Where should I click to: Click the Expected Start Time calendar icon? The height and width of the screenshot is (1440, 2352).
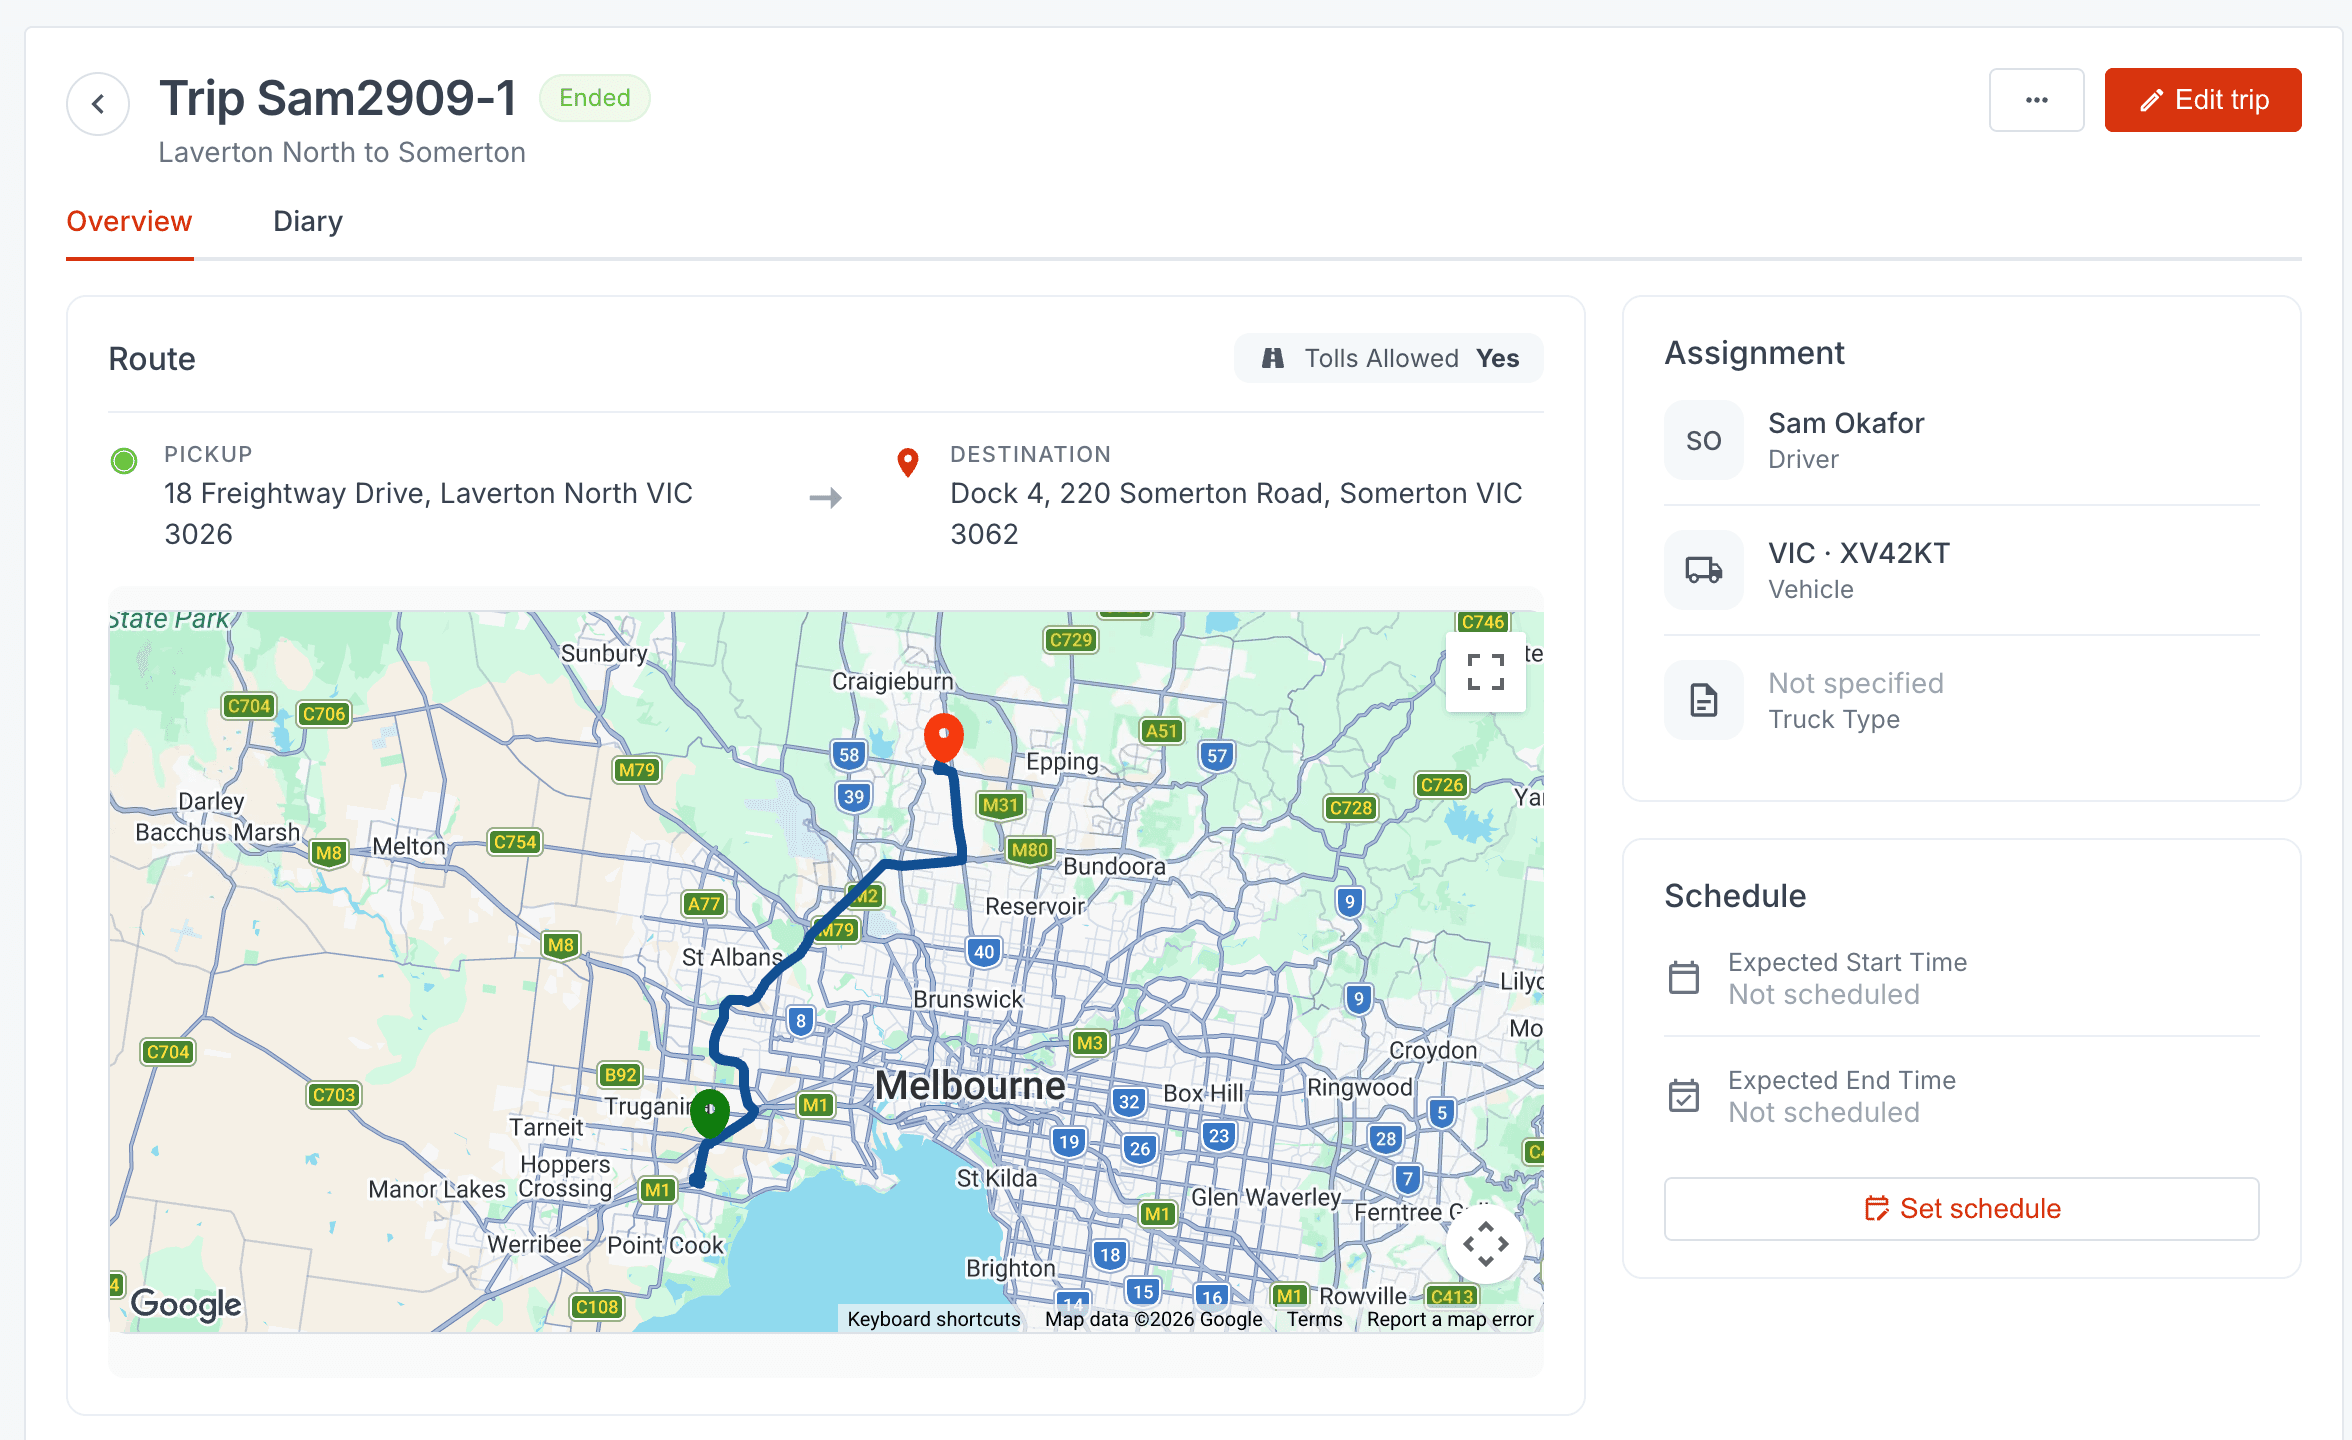(x=1684, y=977)
